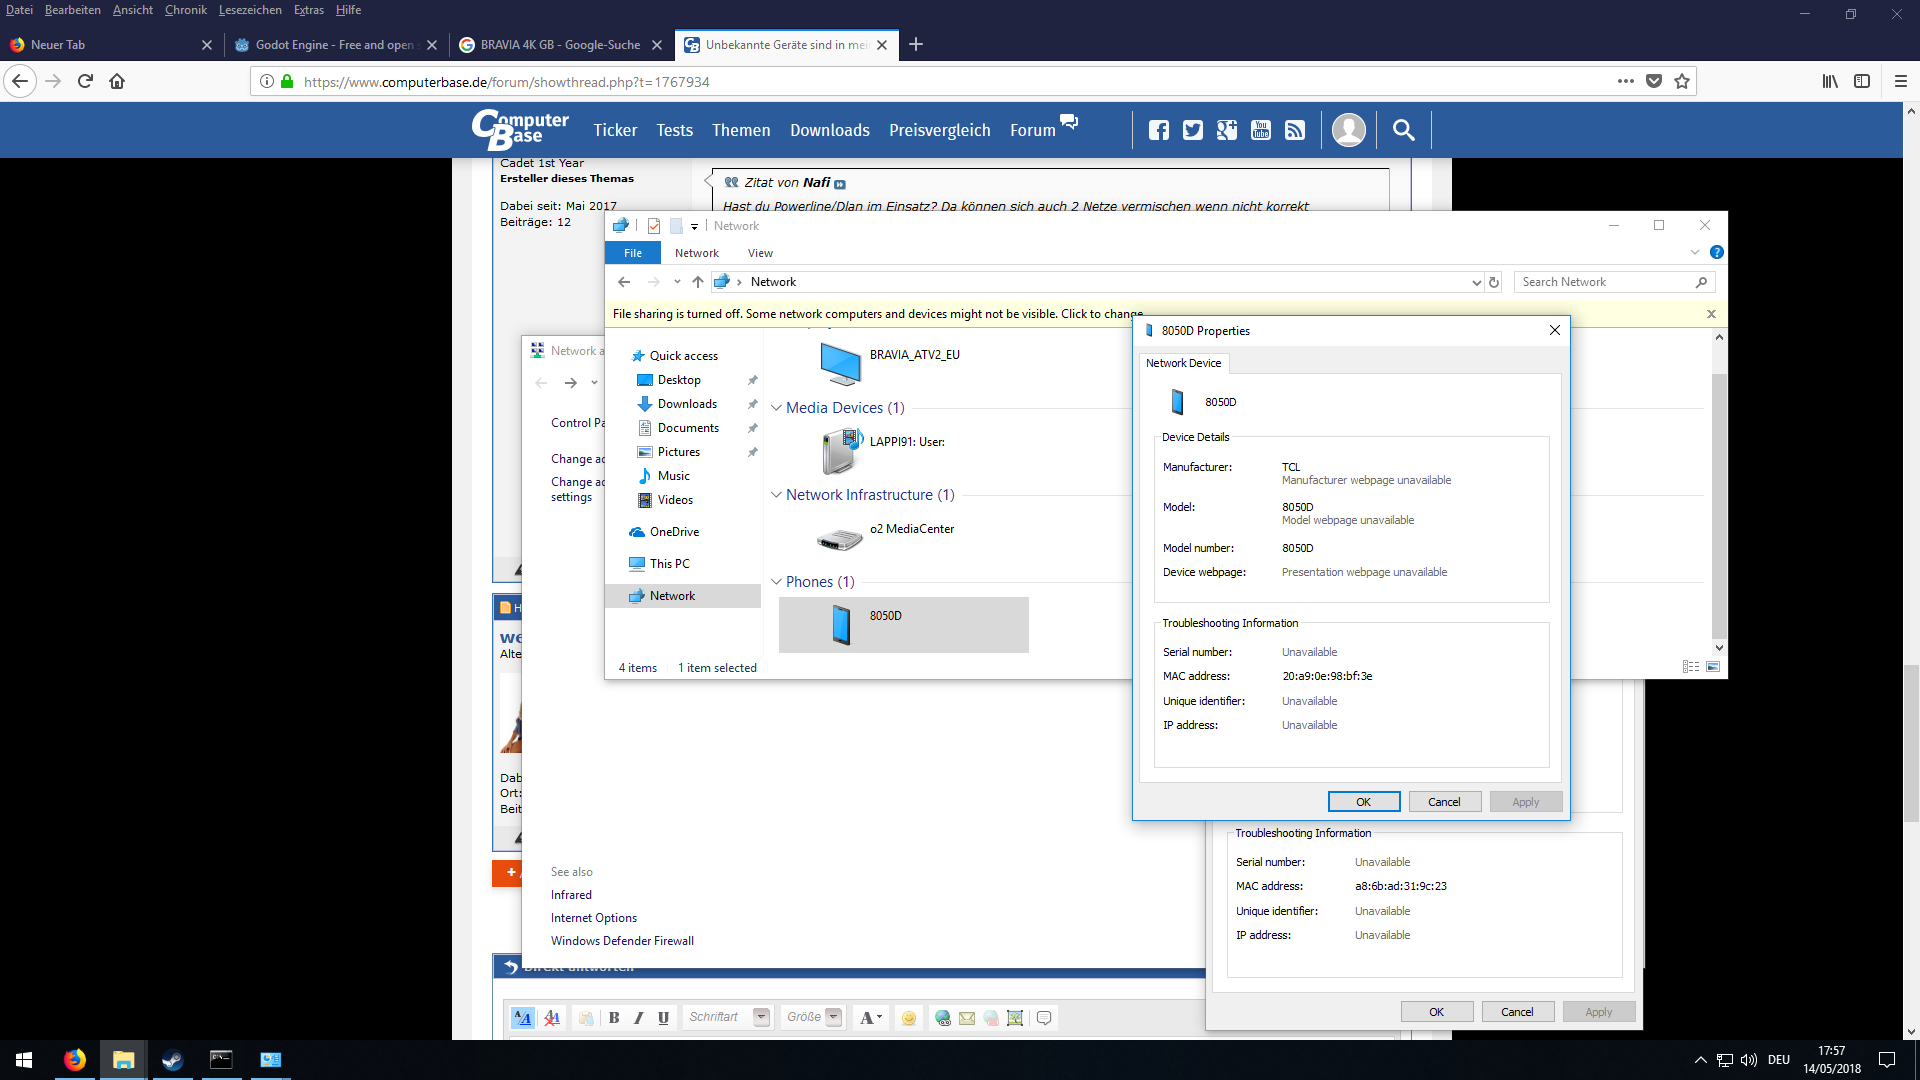Click the insert link globe icon
1920x1080 pixels.
click(942, 1018)
